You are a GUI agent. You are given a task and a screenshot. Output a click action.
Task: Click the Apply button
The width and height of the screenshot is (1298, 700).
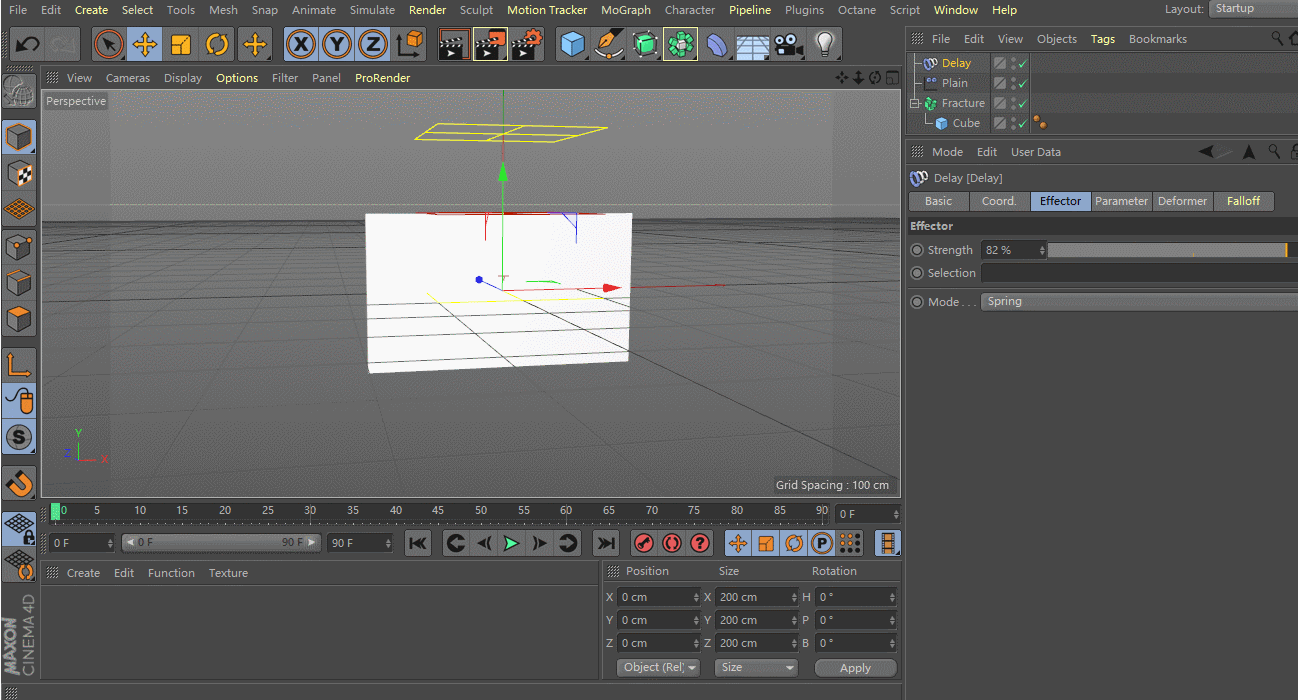tap(855, 668)
